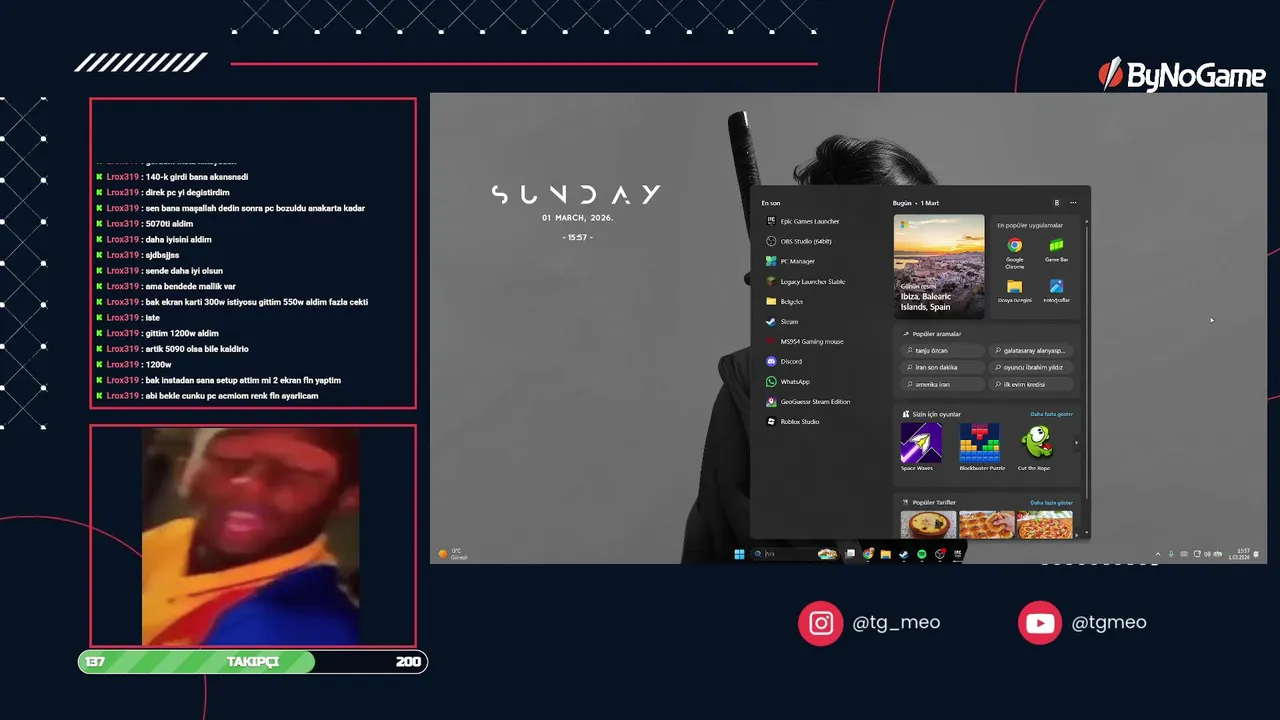
Task: Click the chat message 'gittim 1200w aldim'
Action: click(x=182, y=333)
